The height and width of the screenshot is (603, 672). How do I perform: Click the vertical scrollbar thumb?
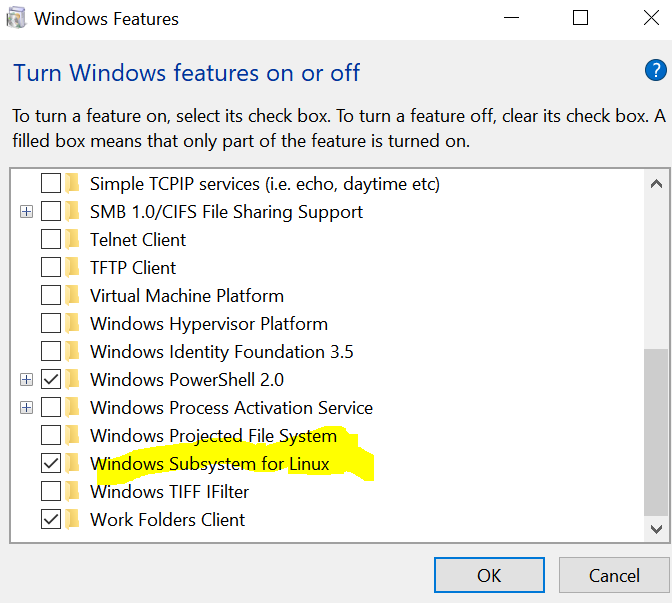656,432
